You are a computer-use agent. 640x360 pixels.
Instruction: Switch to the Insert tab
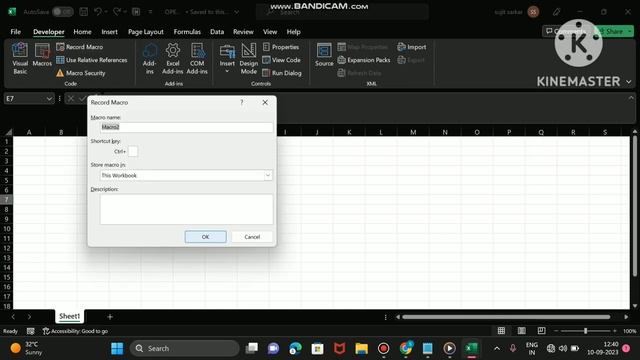pyautogui.click(x=109, y=32)
